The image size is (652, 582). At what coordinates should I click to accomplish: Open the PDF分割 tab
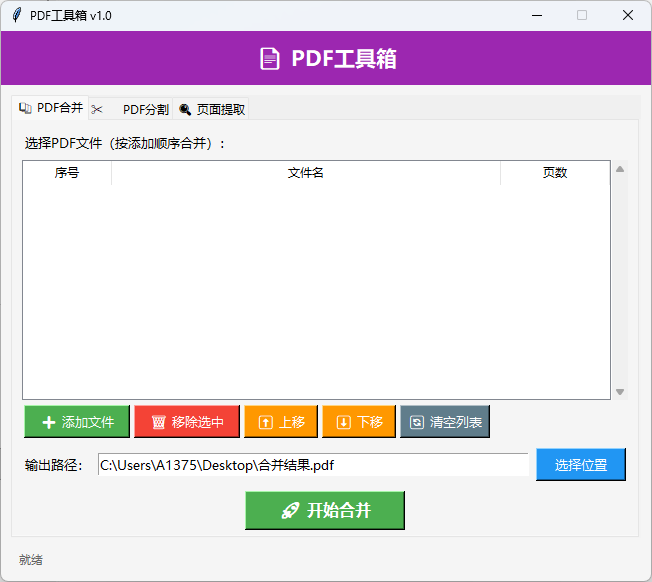[x=130, y=109]
